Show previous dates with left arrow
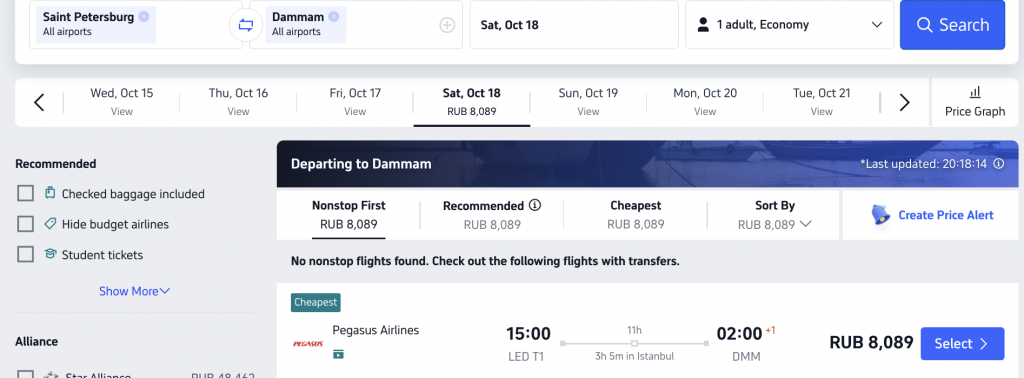Screen dimensions: 1024x378 tap(39, 102)
